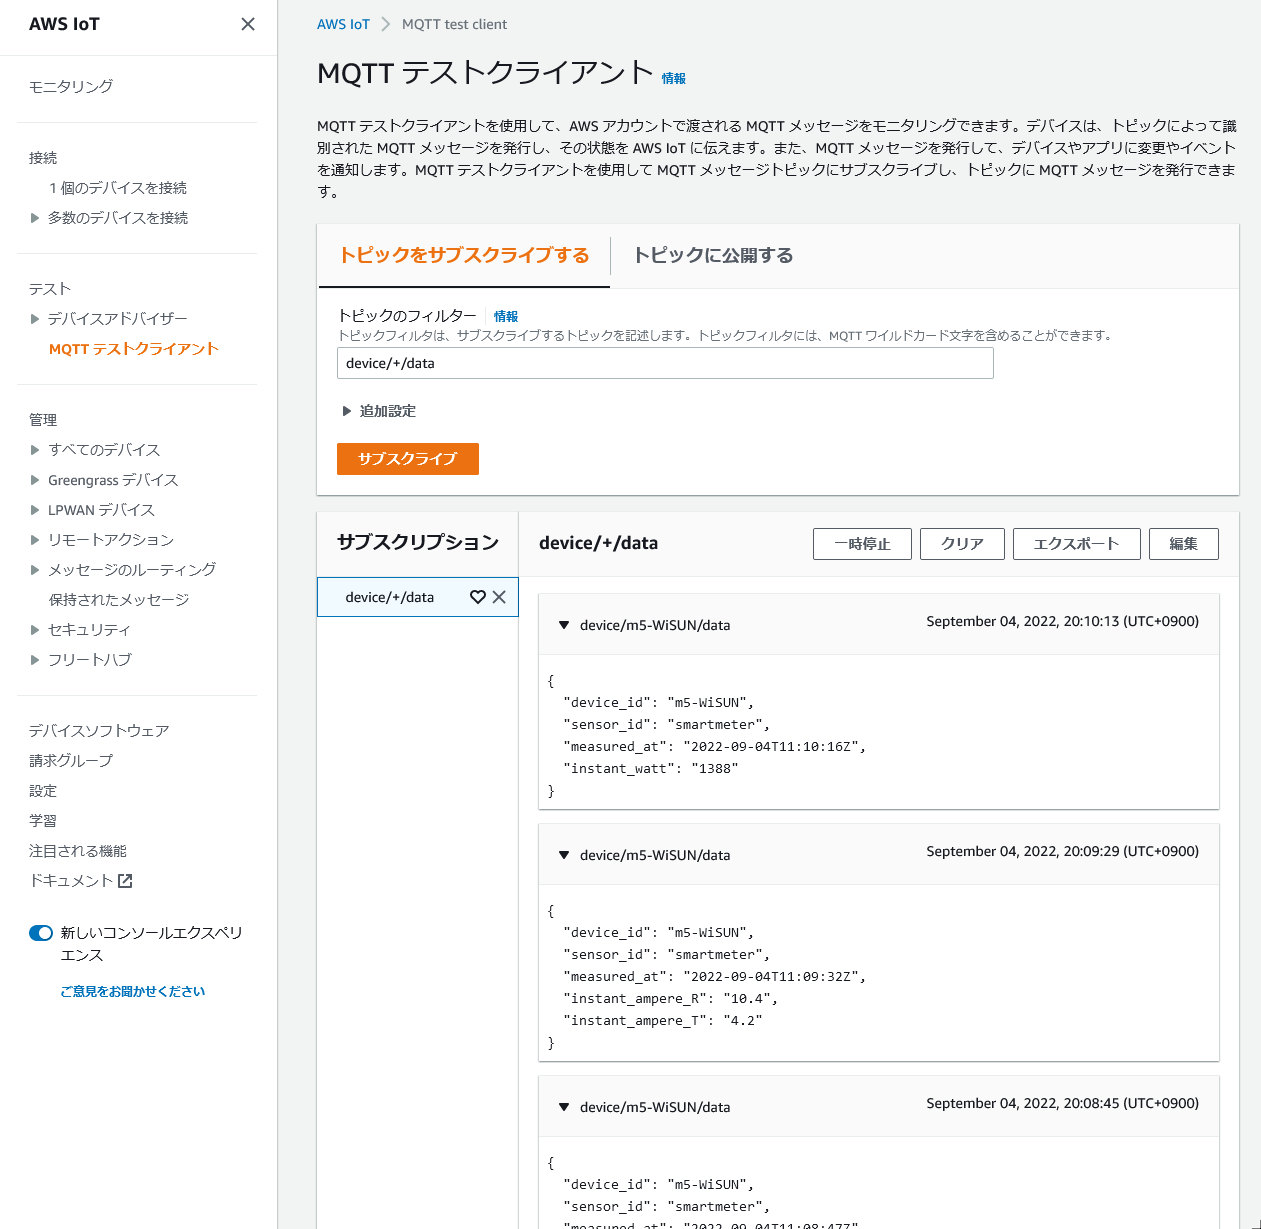This screenshot has width=1261, height=1229.
Task: Open 設定 in the sidebar
Action: coord(43,791)
